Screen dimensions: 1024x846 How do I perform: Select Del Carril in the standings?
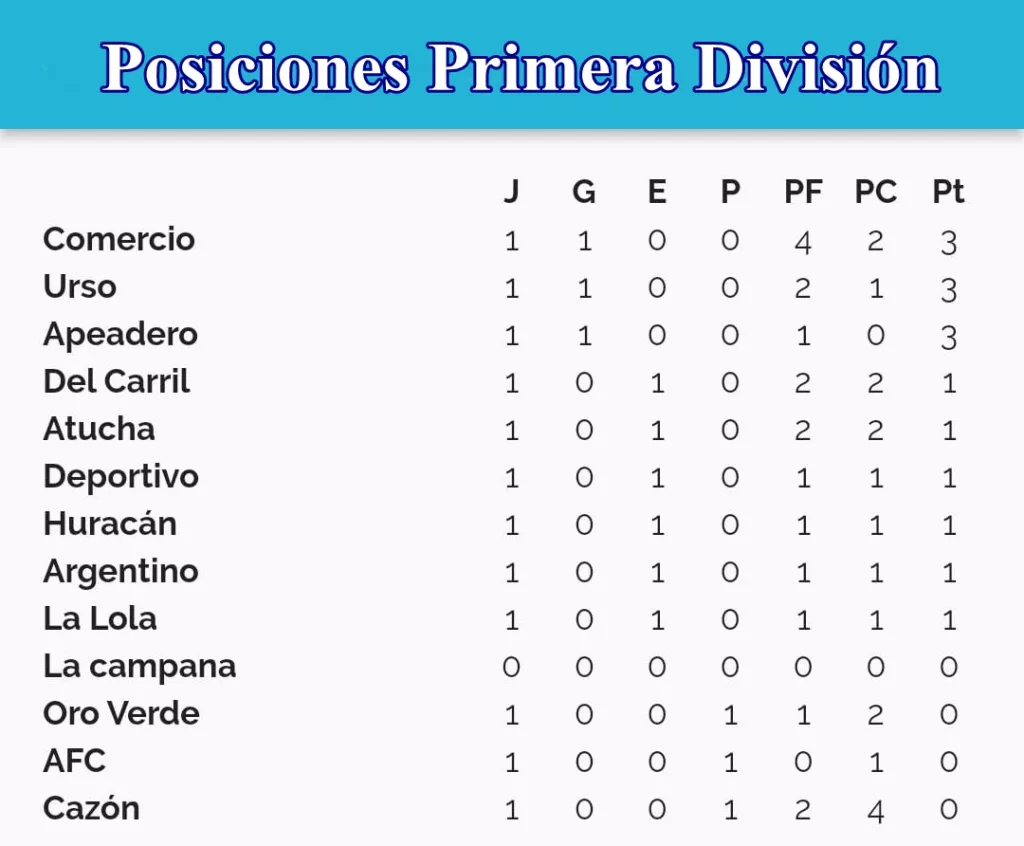click(x=116, y=382)
